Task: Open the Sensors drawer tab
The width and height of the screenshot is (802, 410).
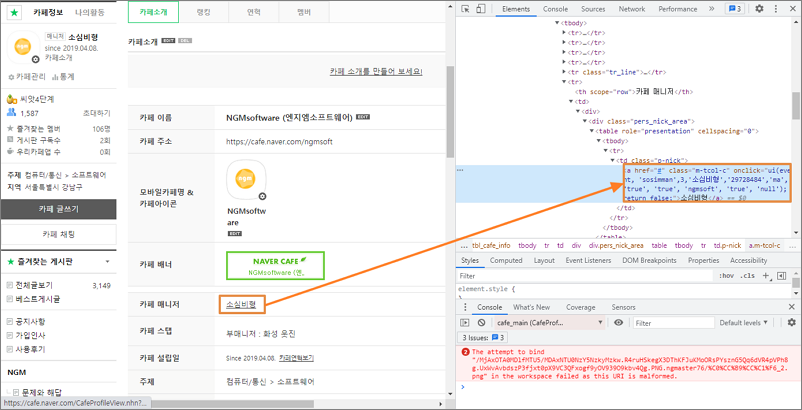Action: coord(623,307)
